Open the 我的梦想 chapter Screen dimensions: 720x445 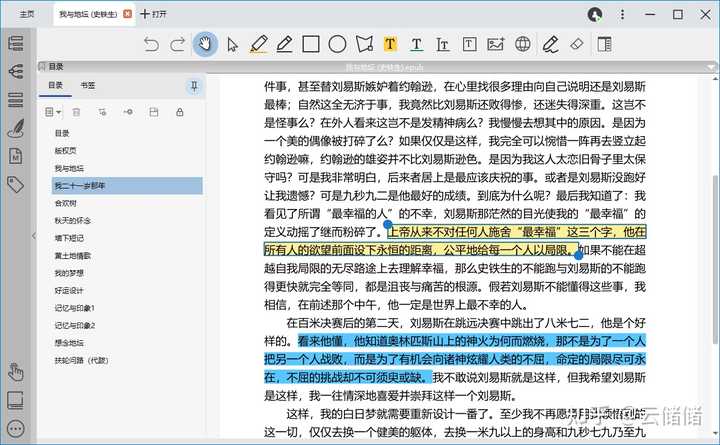point(69,273)
